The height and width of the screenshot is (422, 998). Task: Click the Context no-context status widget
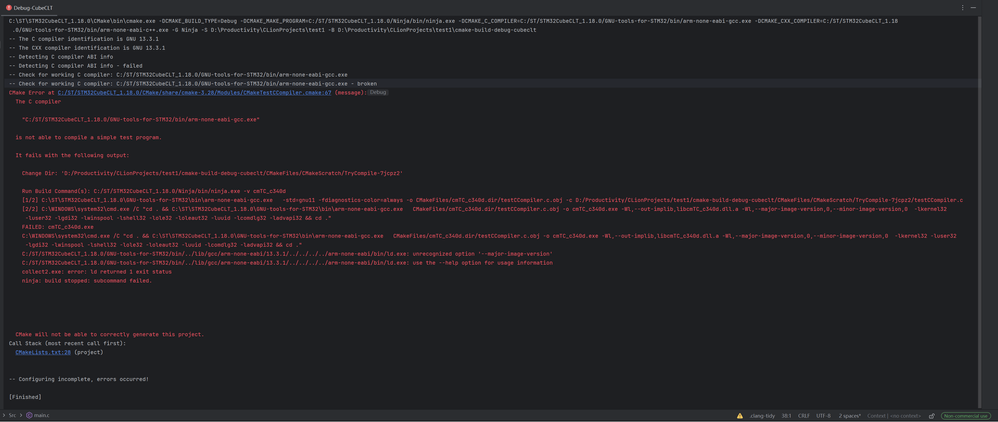click(892, 415)
